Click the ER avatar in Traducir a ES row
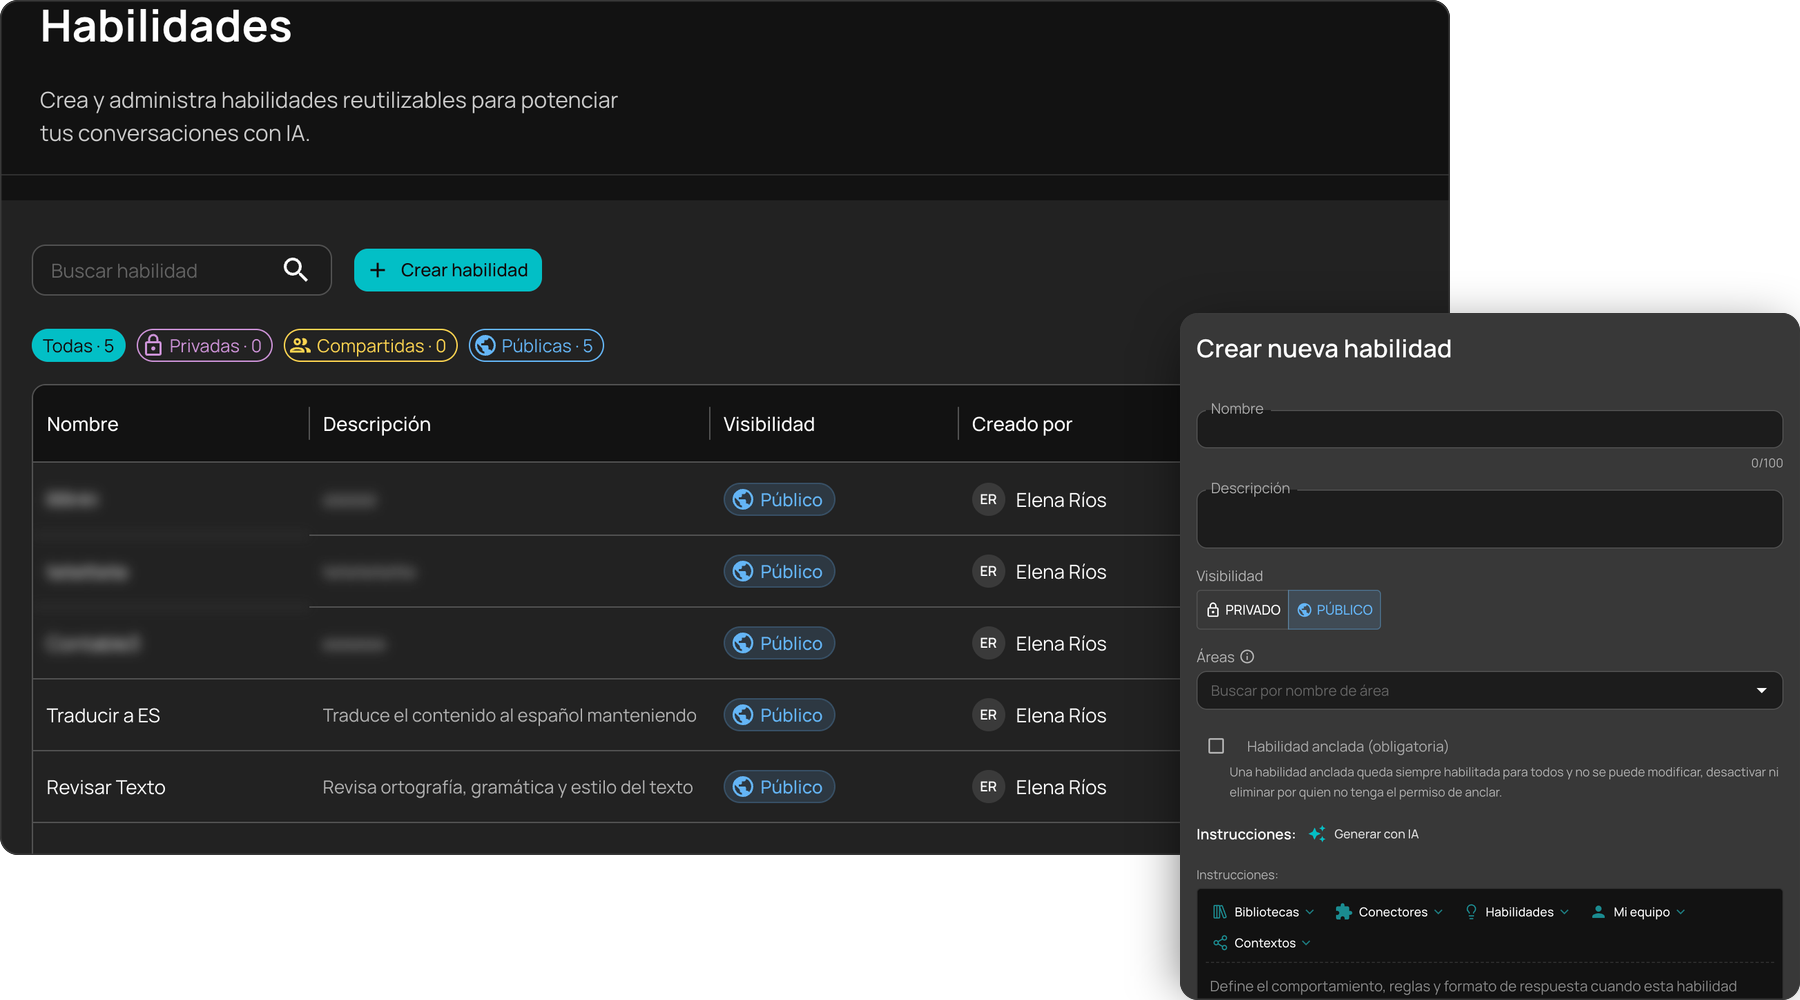Viewport: 1800px width, 1000px height. pyautogui.click(x=988, y=715)
